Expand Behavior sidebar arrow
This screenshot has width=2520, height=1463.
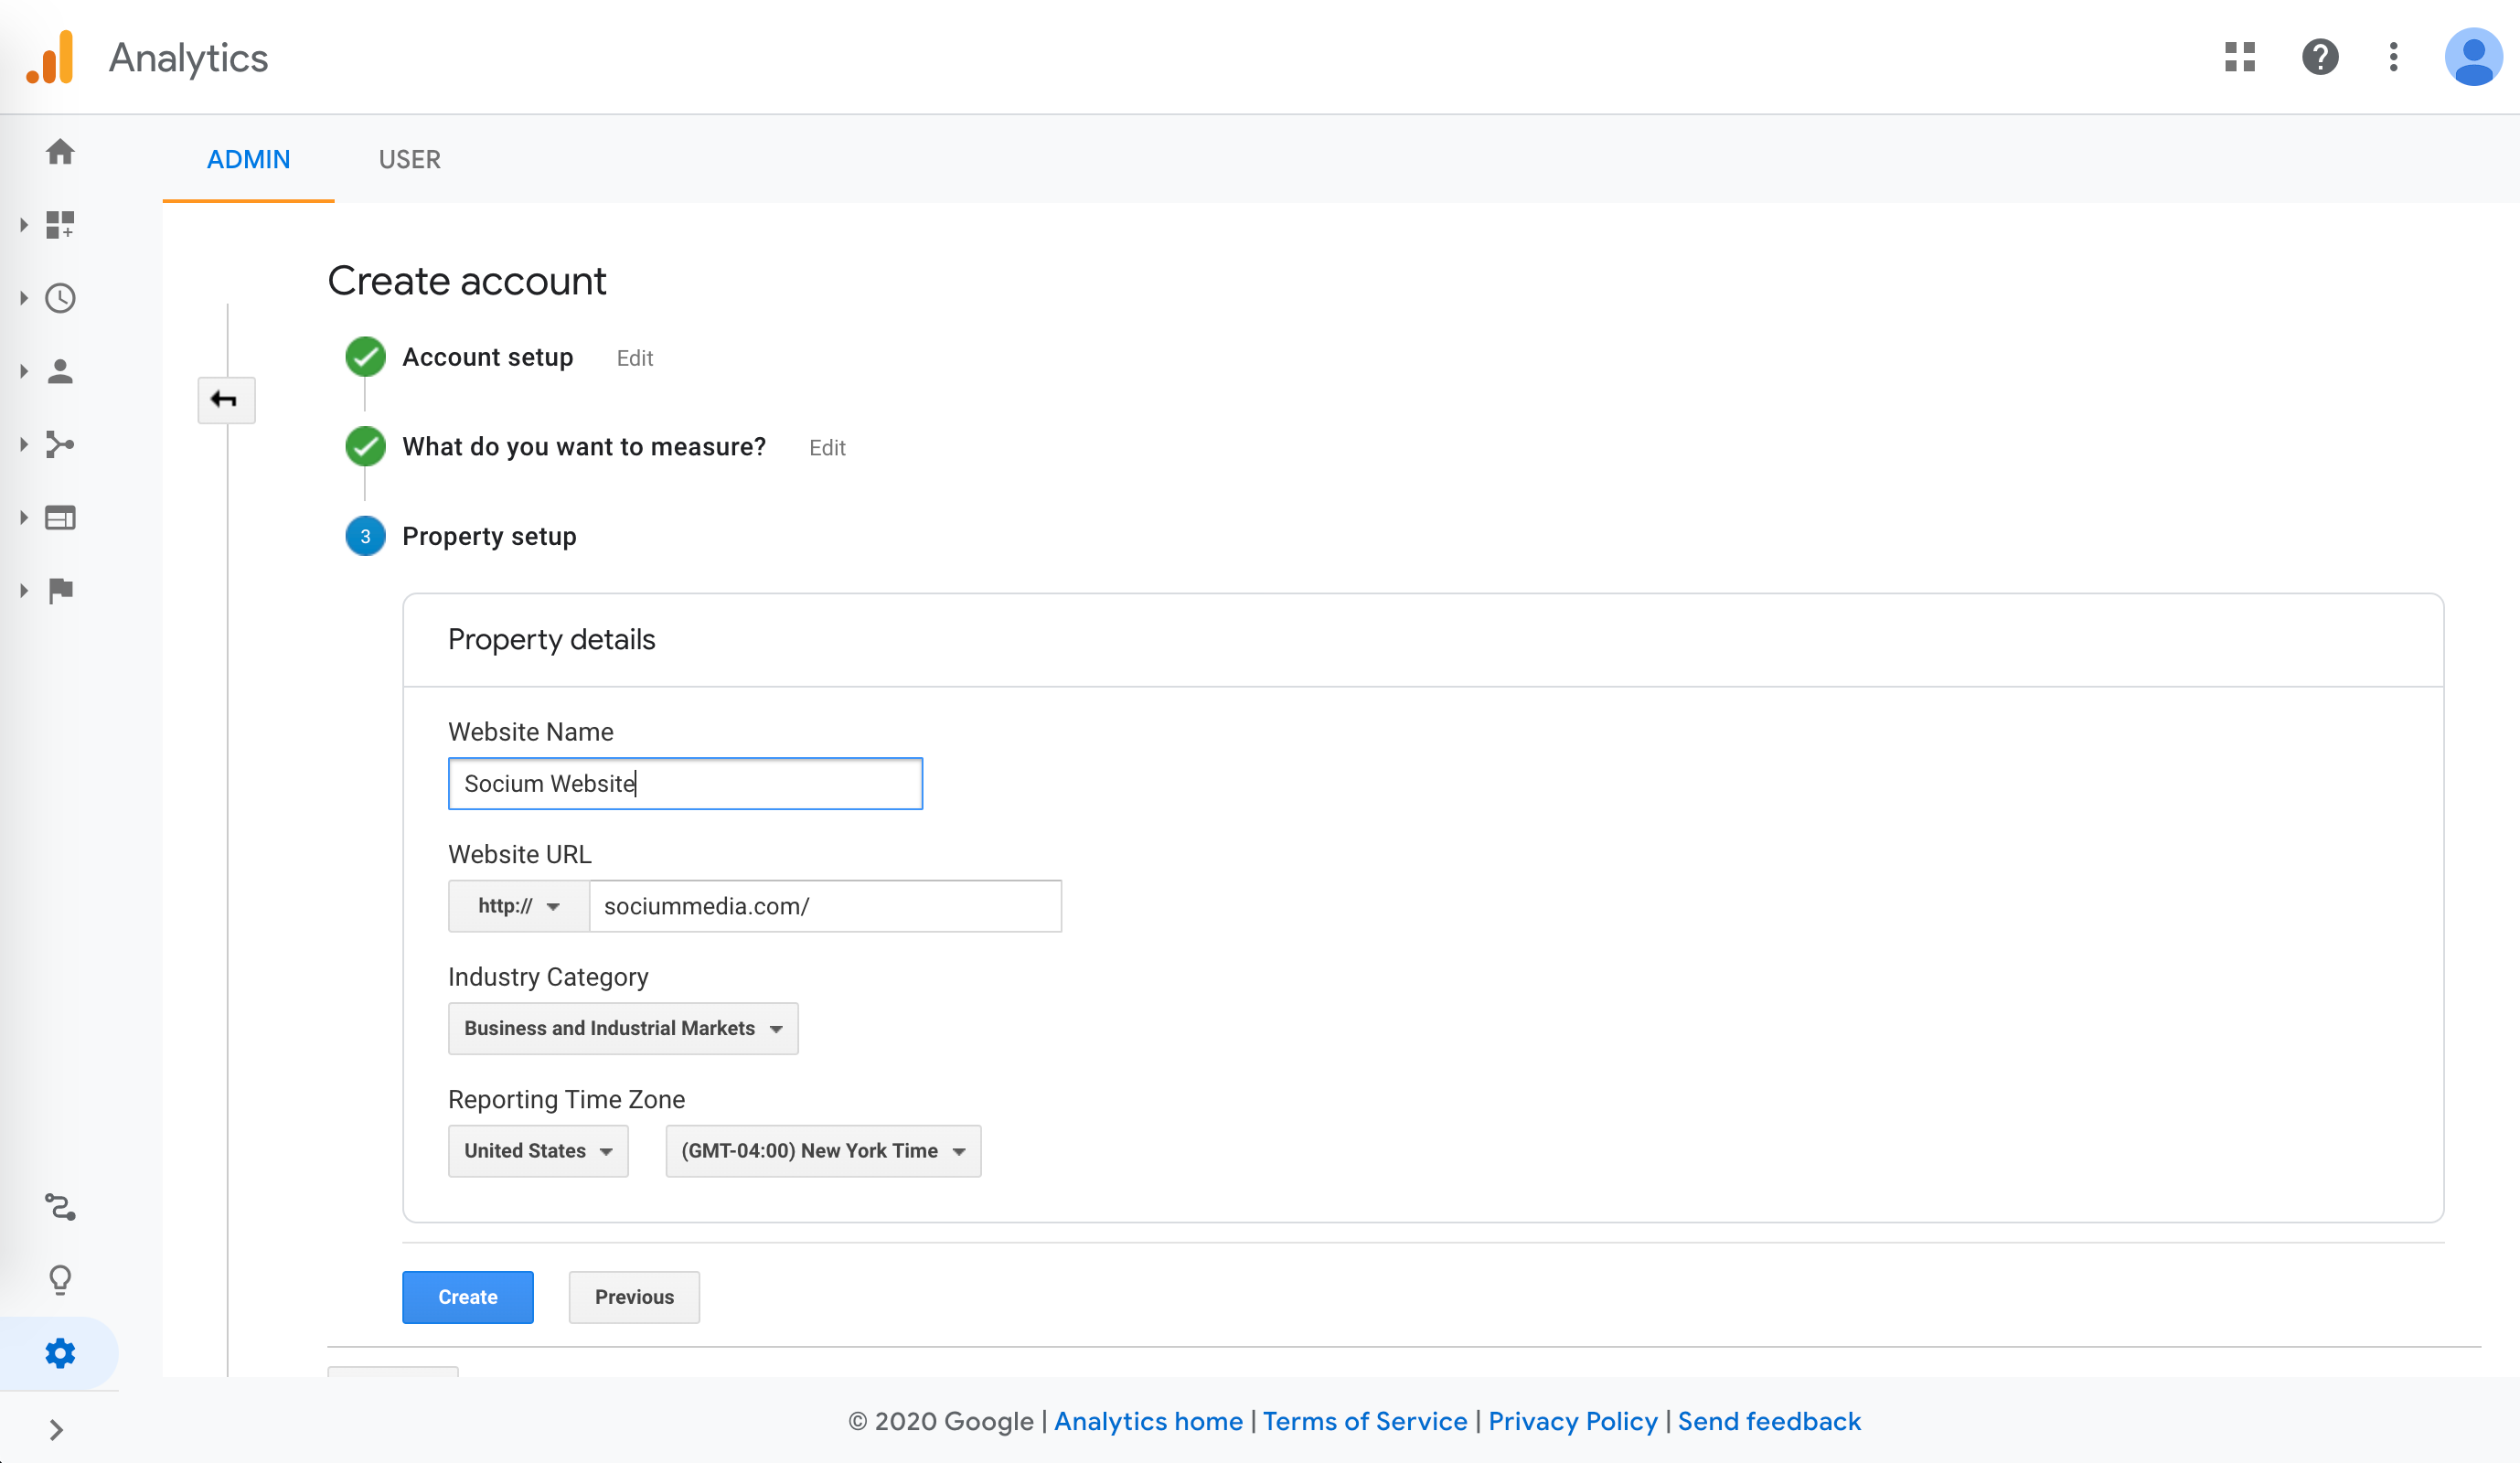tap(24, 517)
